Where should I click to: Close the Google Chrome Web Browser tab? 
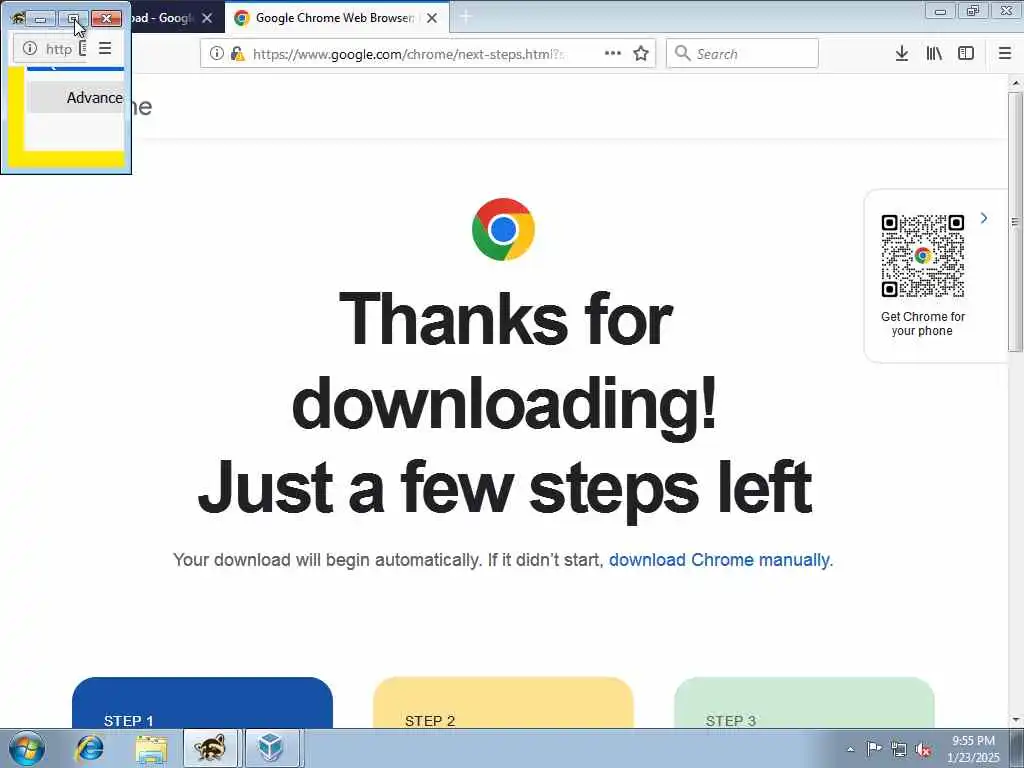(x=432, y=18)
